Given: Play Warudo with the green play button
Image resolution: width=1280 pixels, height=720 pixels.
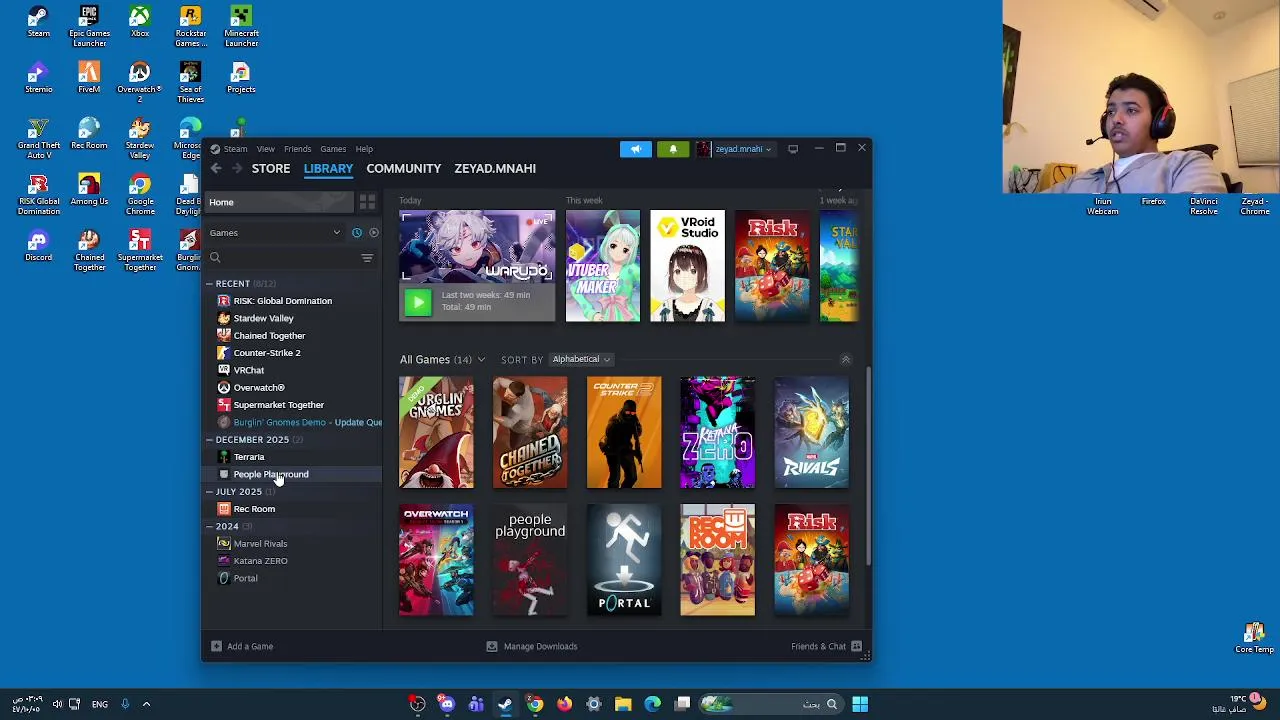Looking at the screenshot, I should pos(418,301).
